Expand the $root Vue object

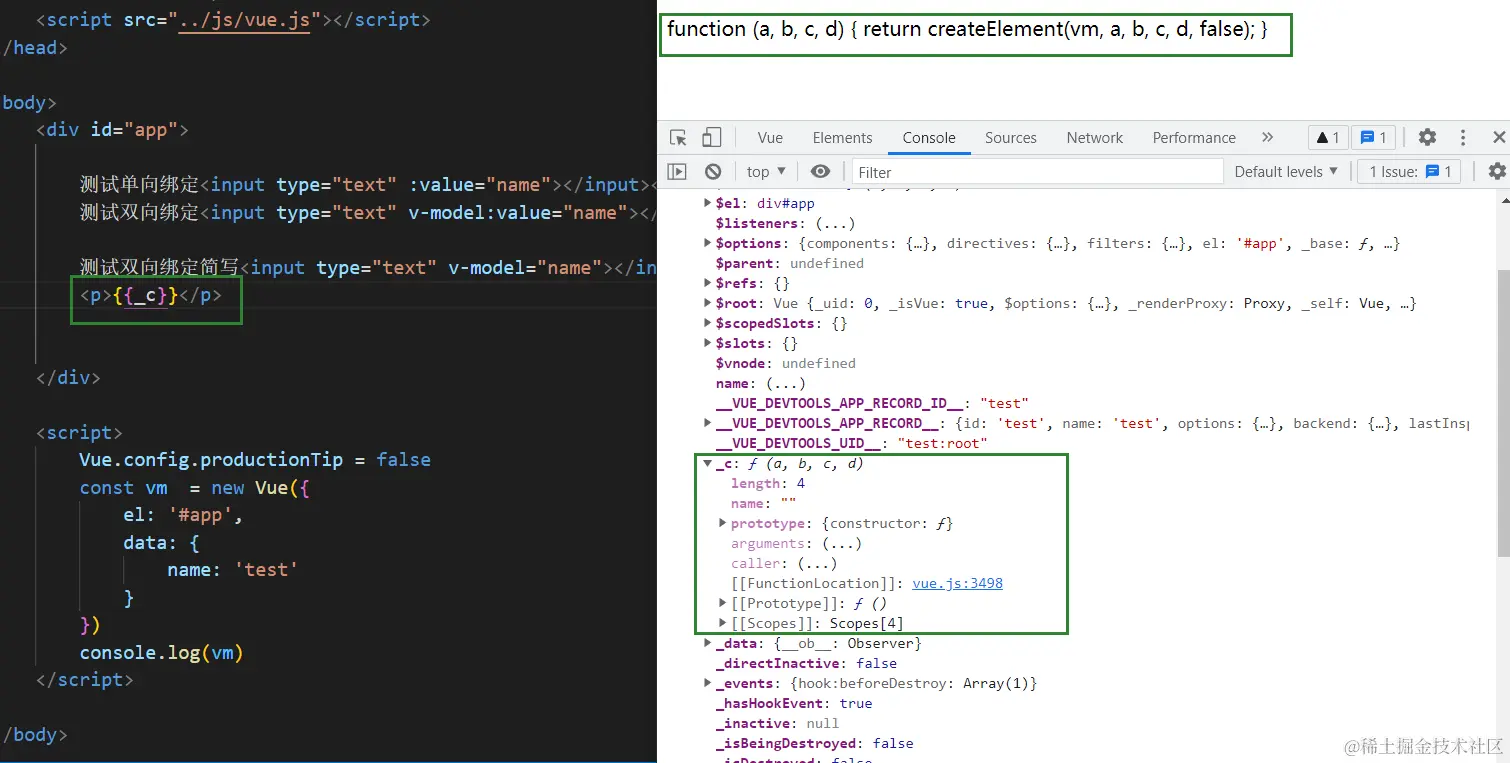click(708, 303)
